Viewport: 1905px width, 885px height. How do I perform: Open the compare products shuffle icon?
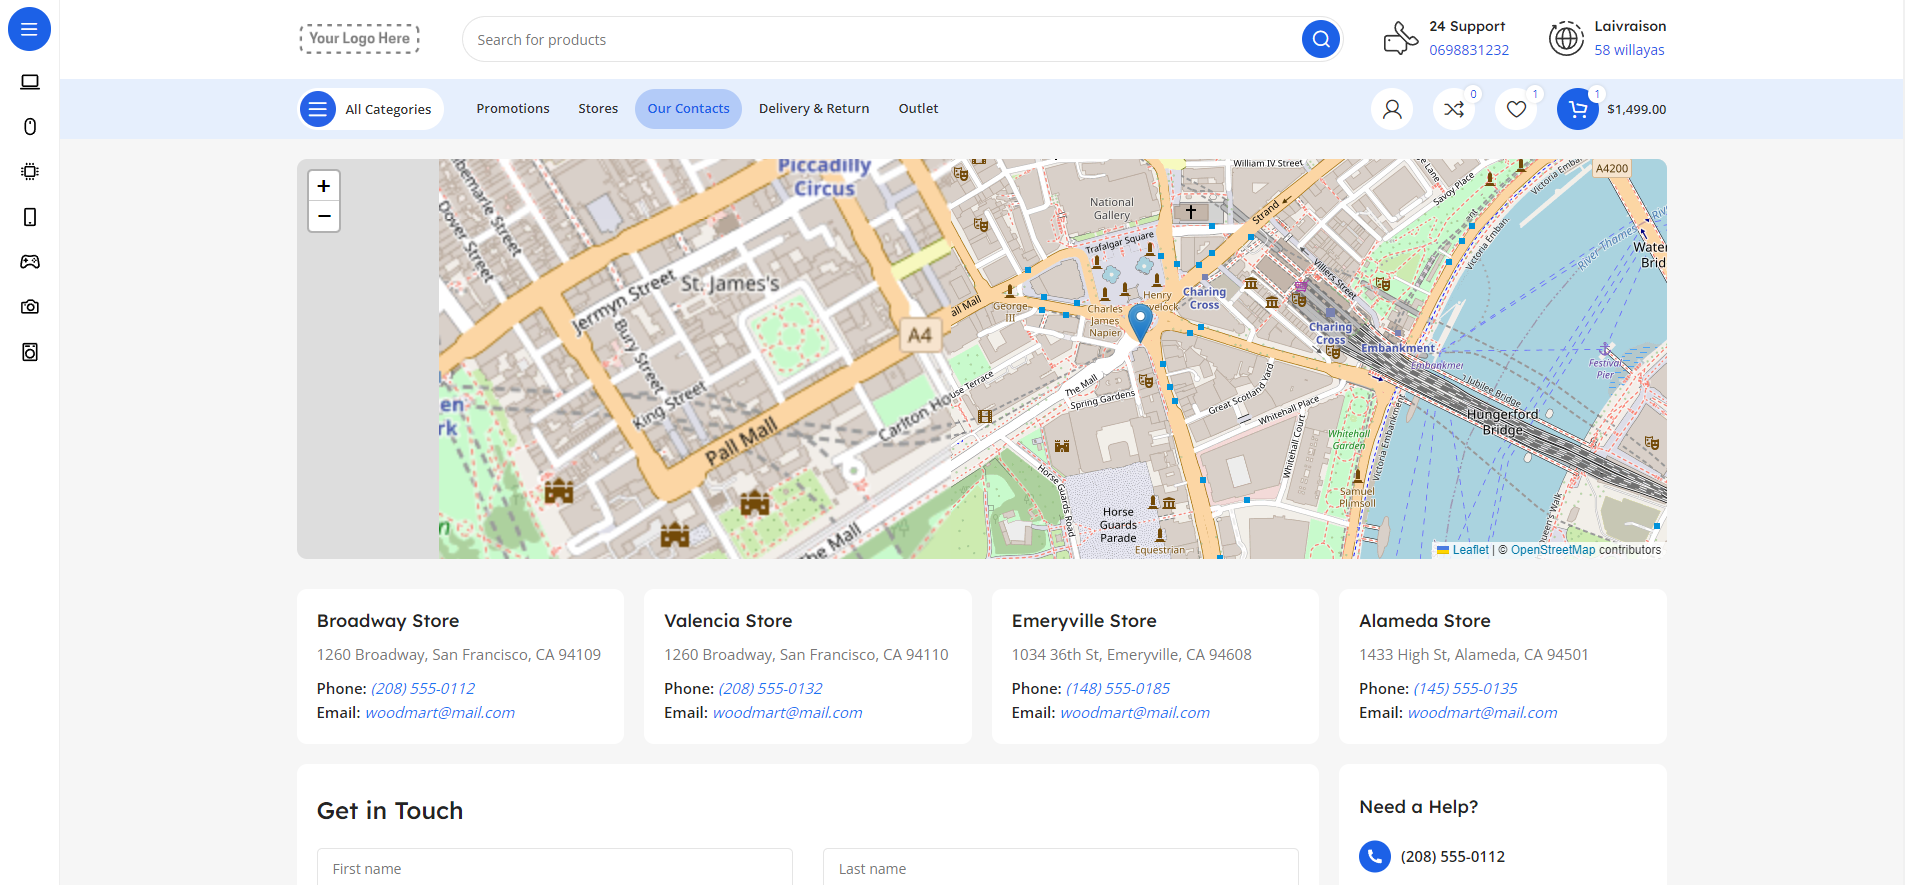pyautogui.click(x=1454, y=109)
